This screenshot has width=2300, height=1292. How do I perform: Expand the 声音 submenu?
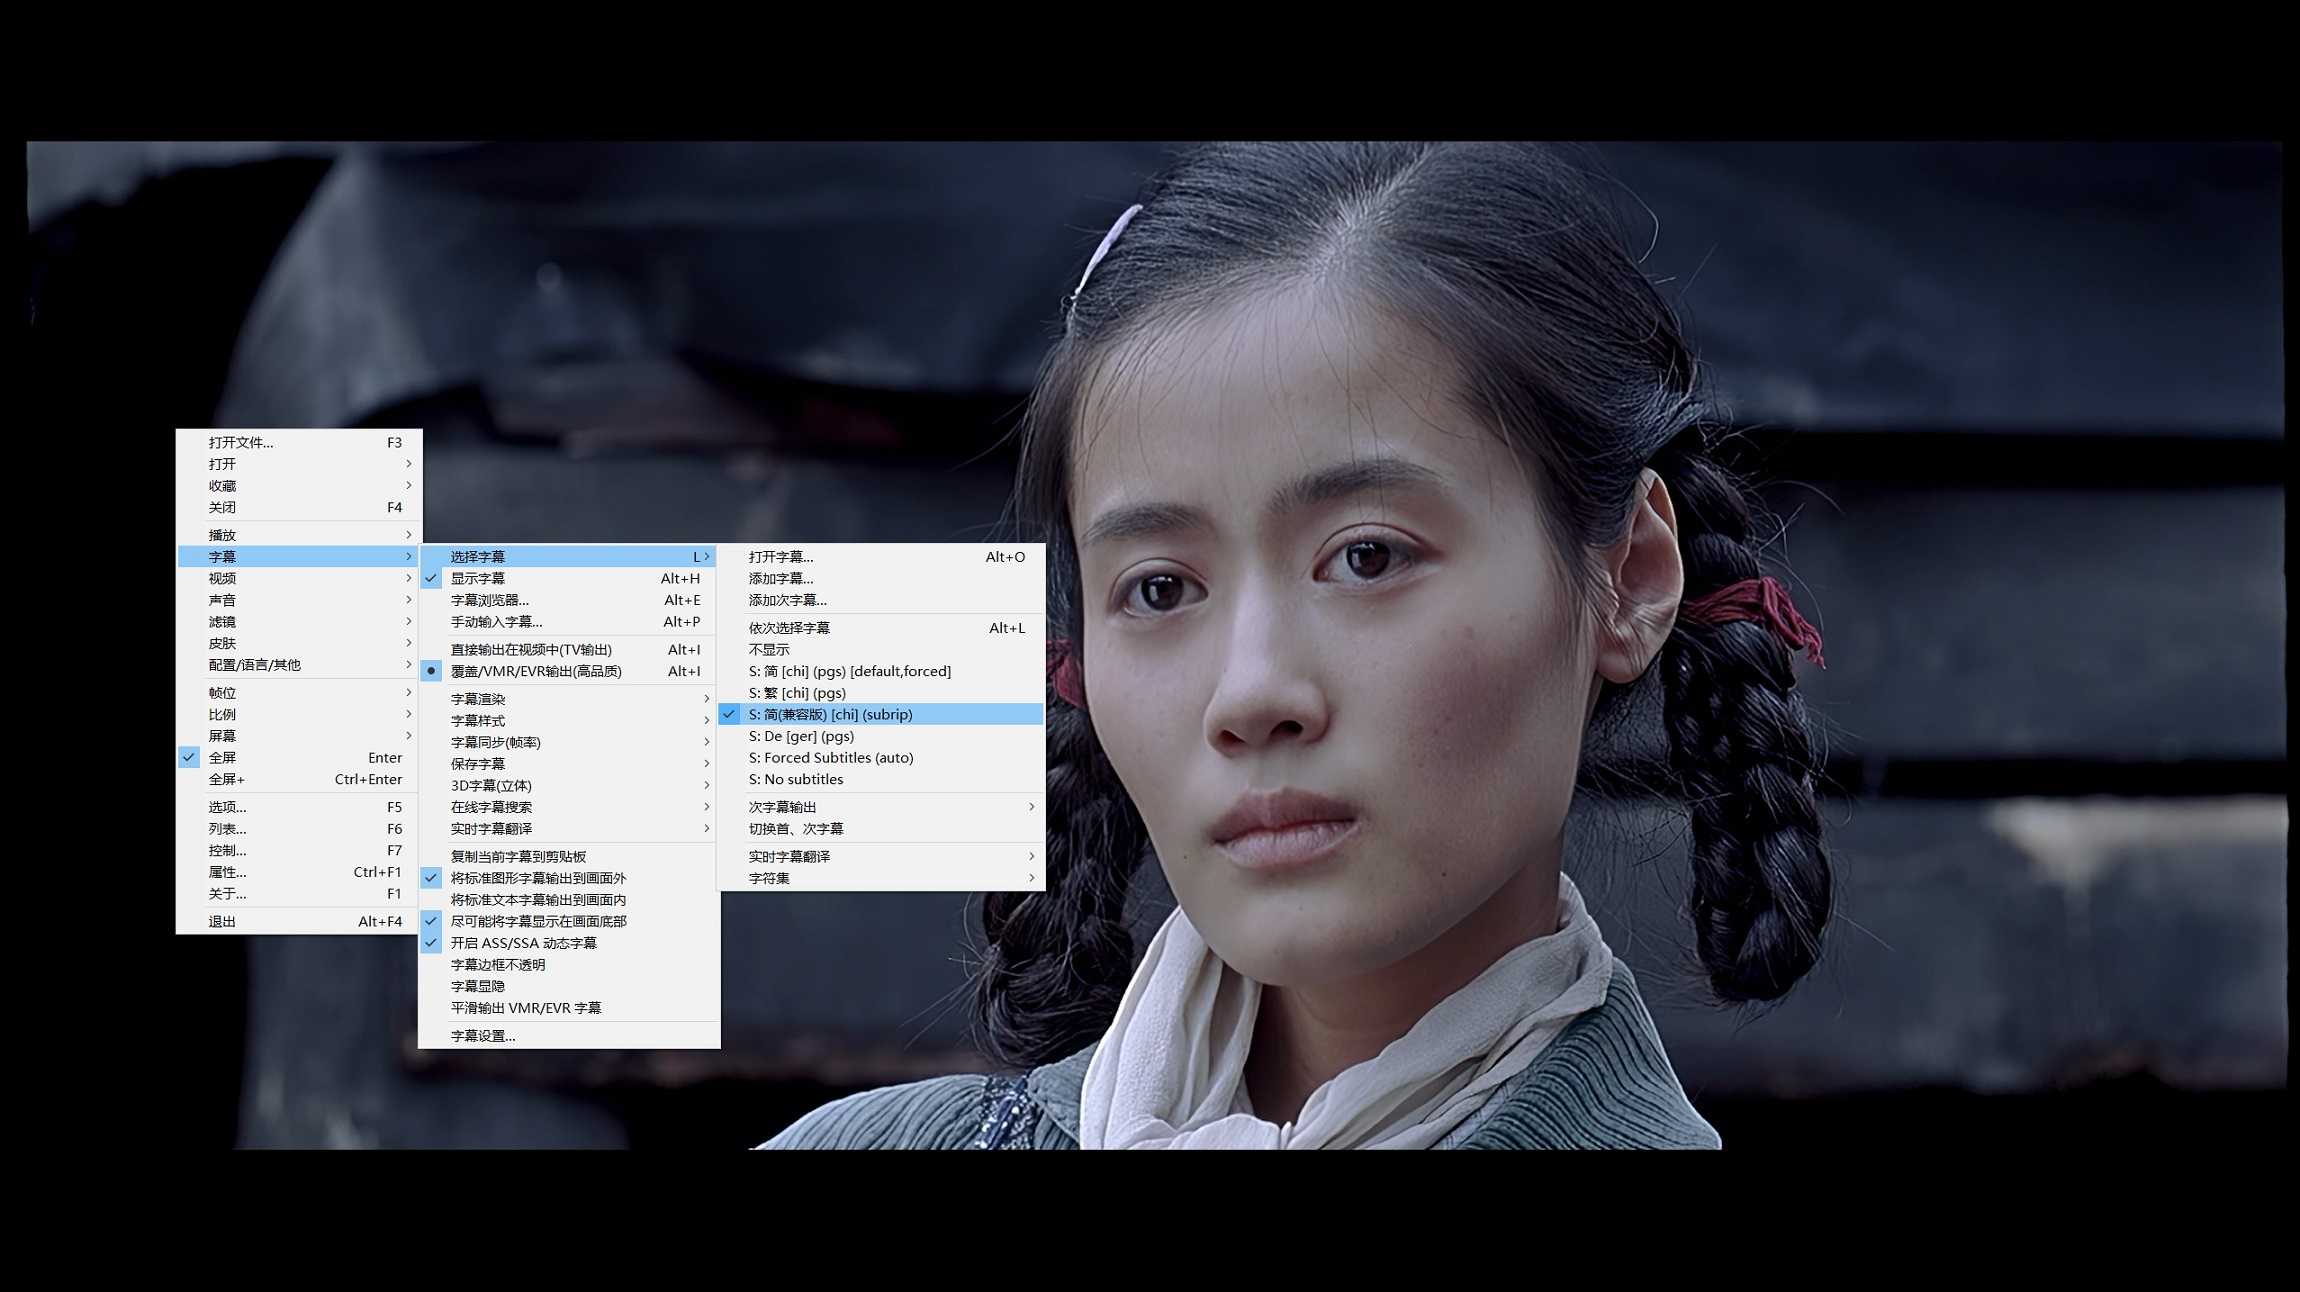coord(299,600)
